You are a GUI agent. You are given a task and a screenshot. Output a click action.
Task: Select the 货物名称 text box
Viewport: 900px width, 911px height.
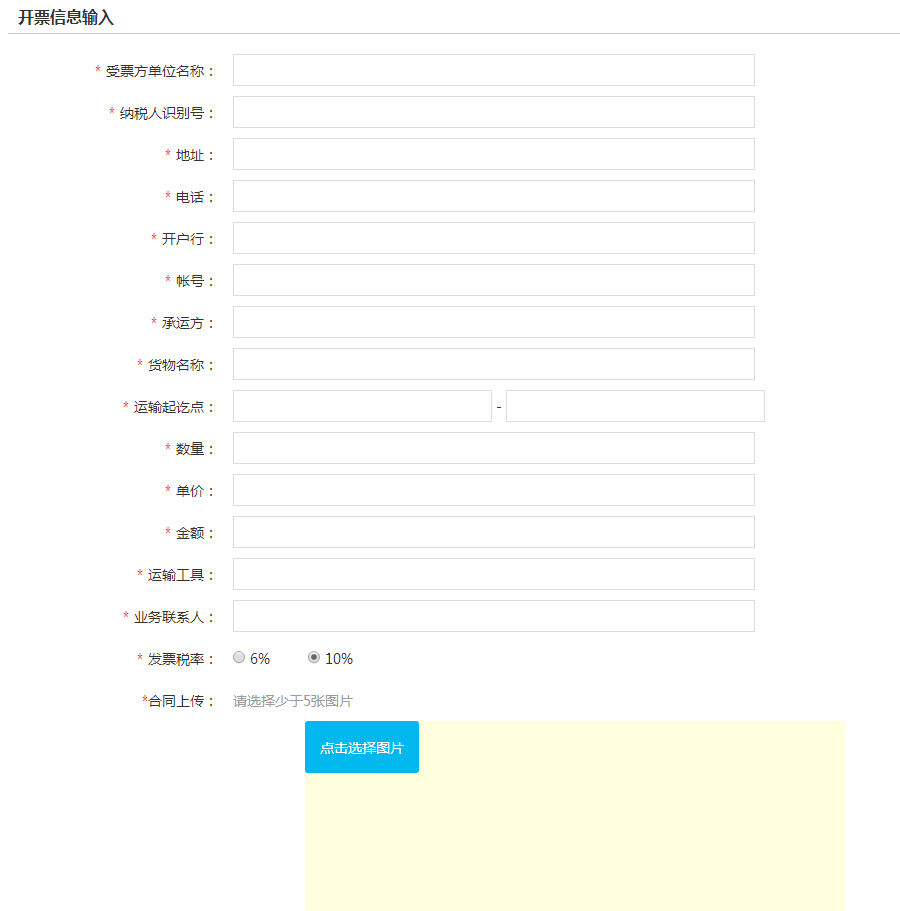pyautogui.click(x=494, y=364)
